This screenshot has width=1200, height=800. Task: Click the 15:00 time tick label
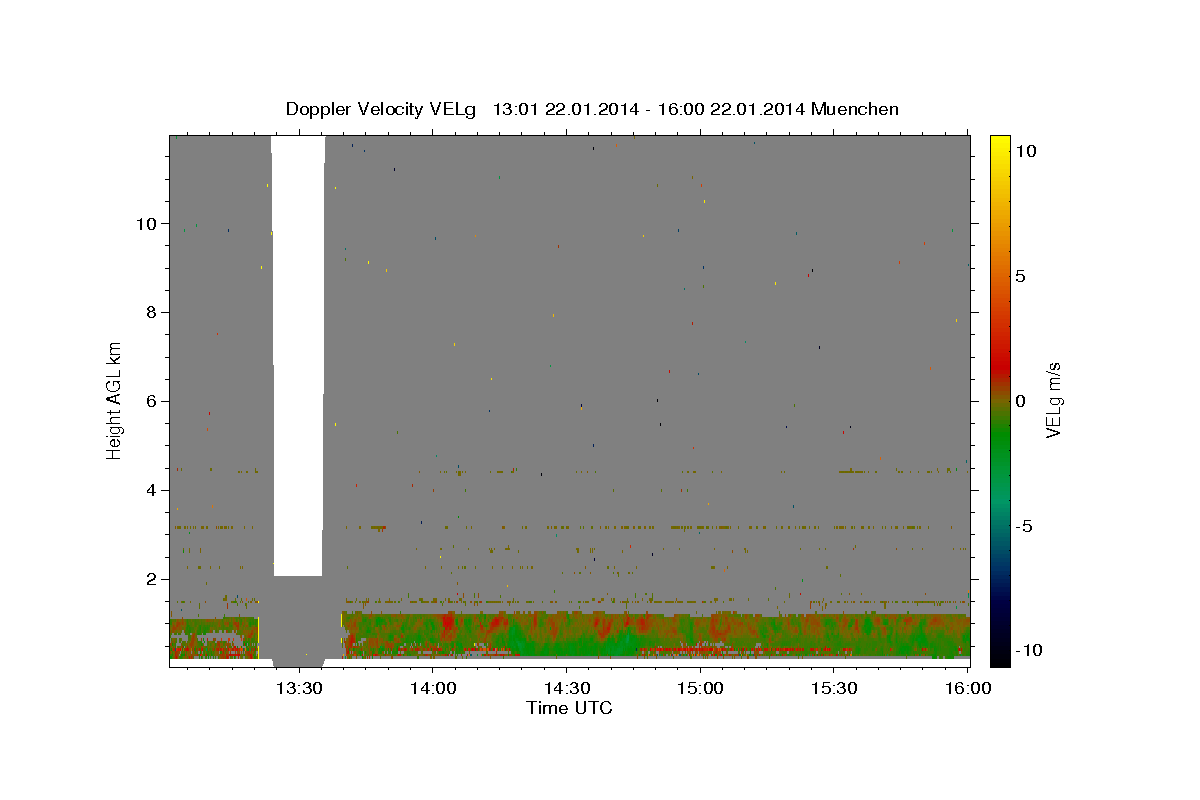[700, 688]
